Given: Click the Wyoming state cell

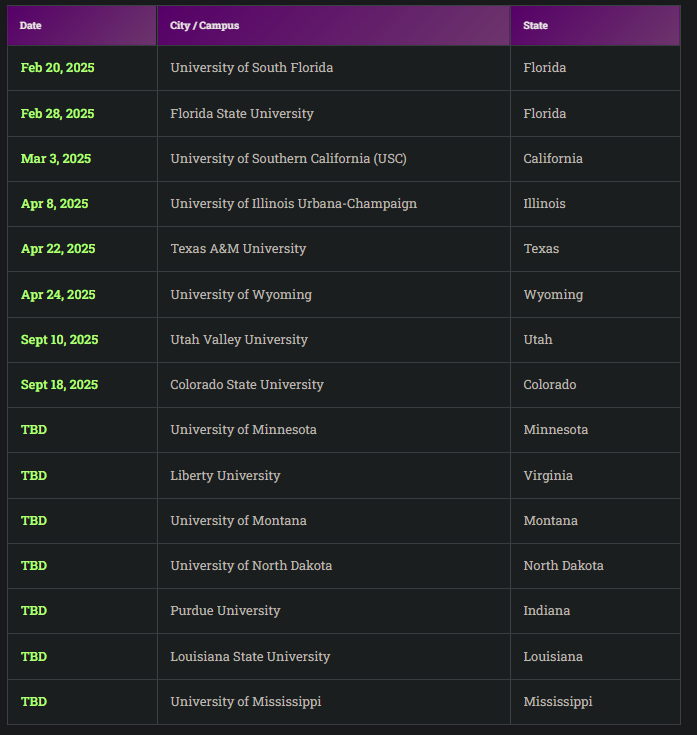Looking at the screenshot, I should 553,294.
